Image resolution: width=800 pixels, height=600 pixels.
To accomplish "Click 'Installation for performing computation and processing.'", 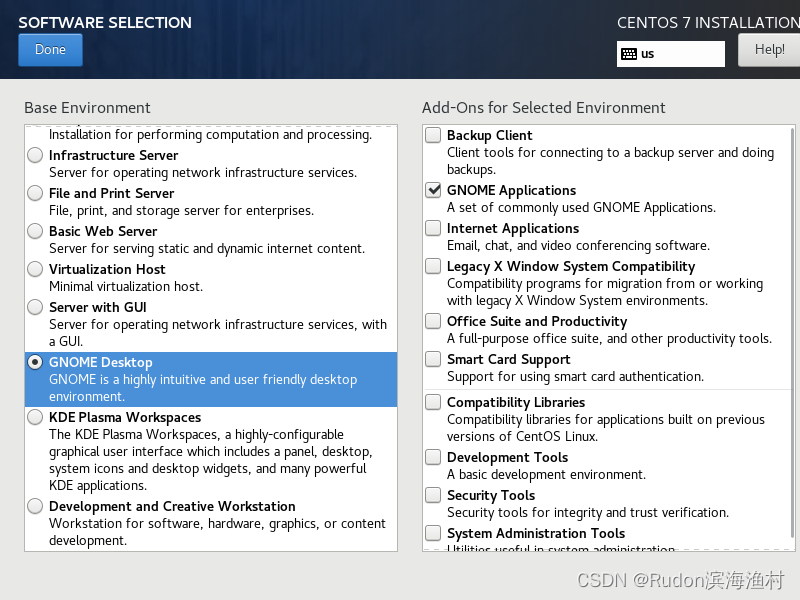I will point(210,135).
